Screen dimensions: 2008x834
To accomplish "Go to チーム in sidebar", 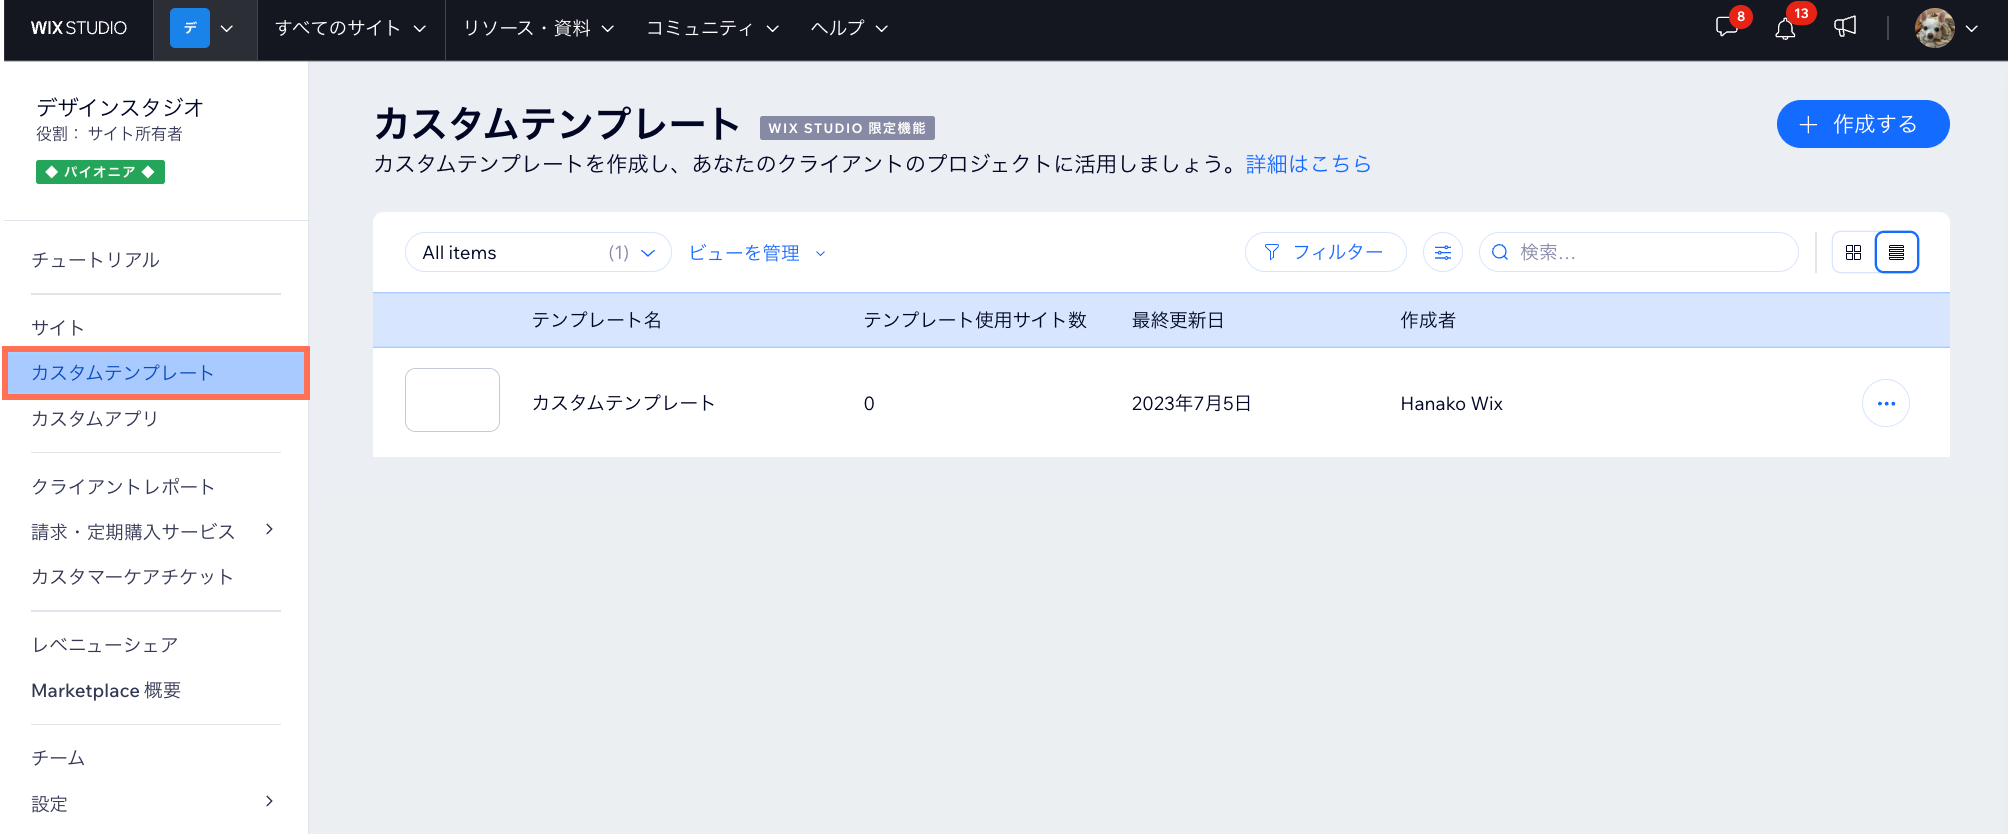I will tap(58, 757).
